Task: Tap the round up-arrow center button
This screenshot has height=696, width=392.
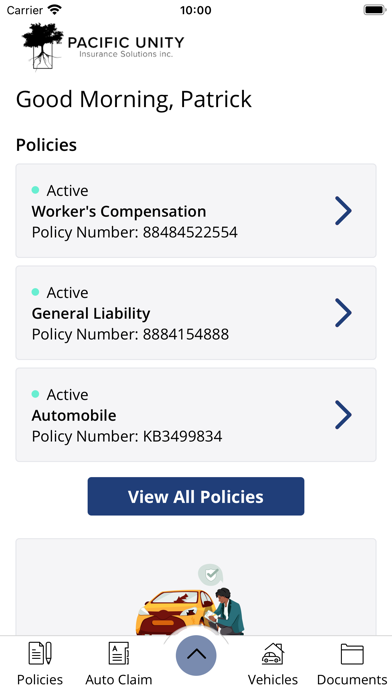Action: [196, 655]
